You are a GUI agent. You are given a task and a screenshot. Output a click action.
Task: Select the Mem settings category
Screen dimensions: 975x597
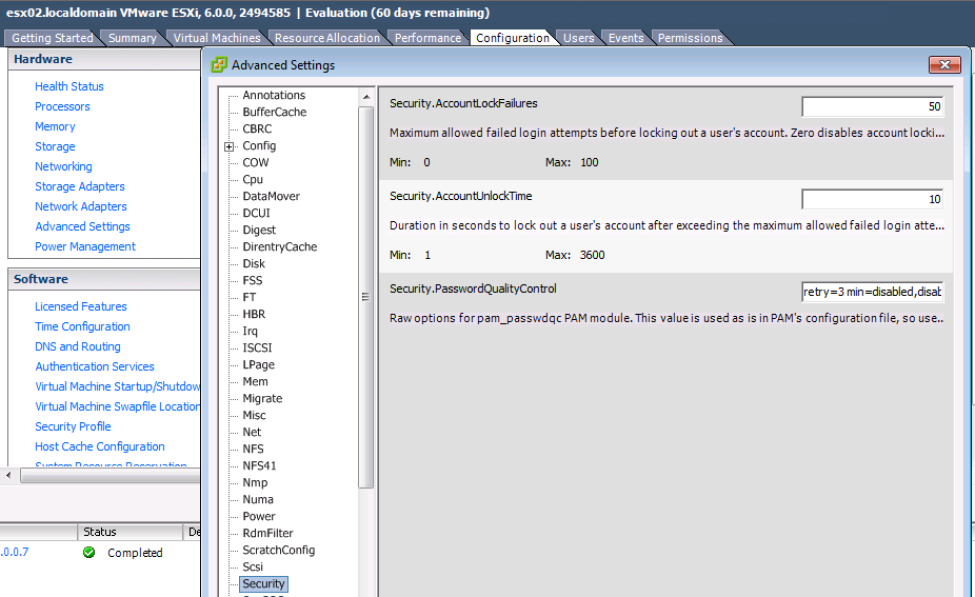255,381
